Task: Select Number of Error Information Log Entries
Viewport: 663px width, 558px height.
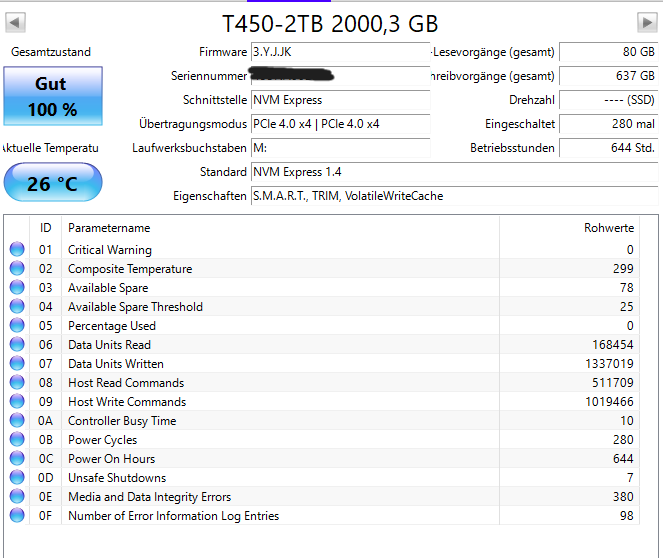Action: tap(174, 516)
